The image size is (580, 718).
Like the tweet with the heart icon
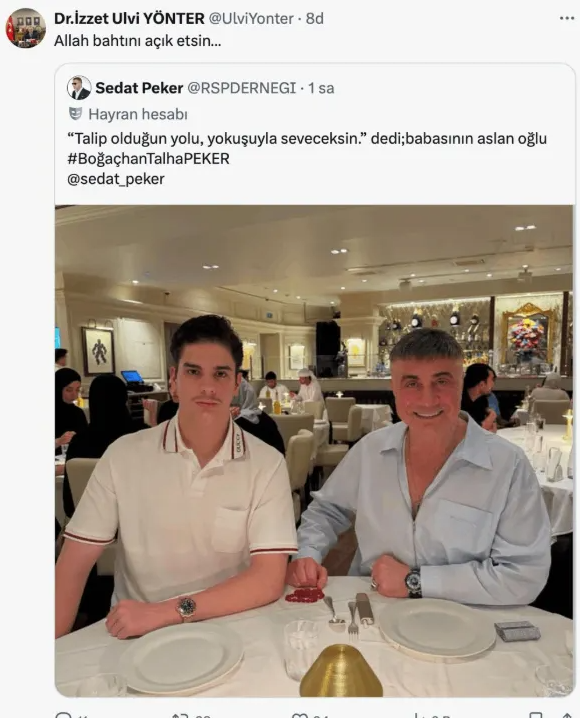pos(300,715)
